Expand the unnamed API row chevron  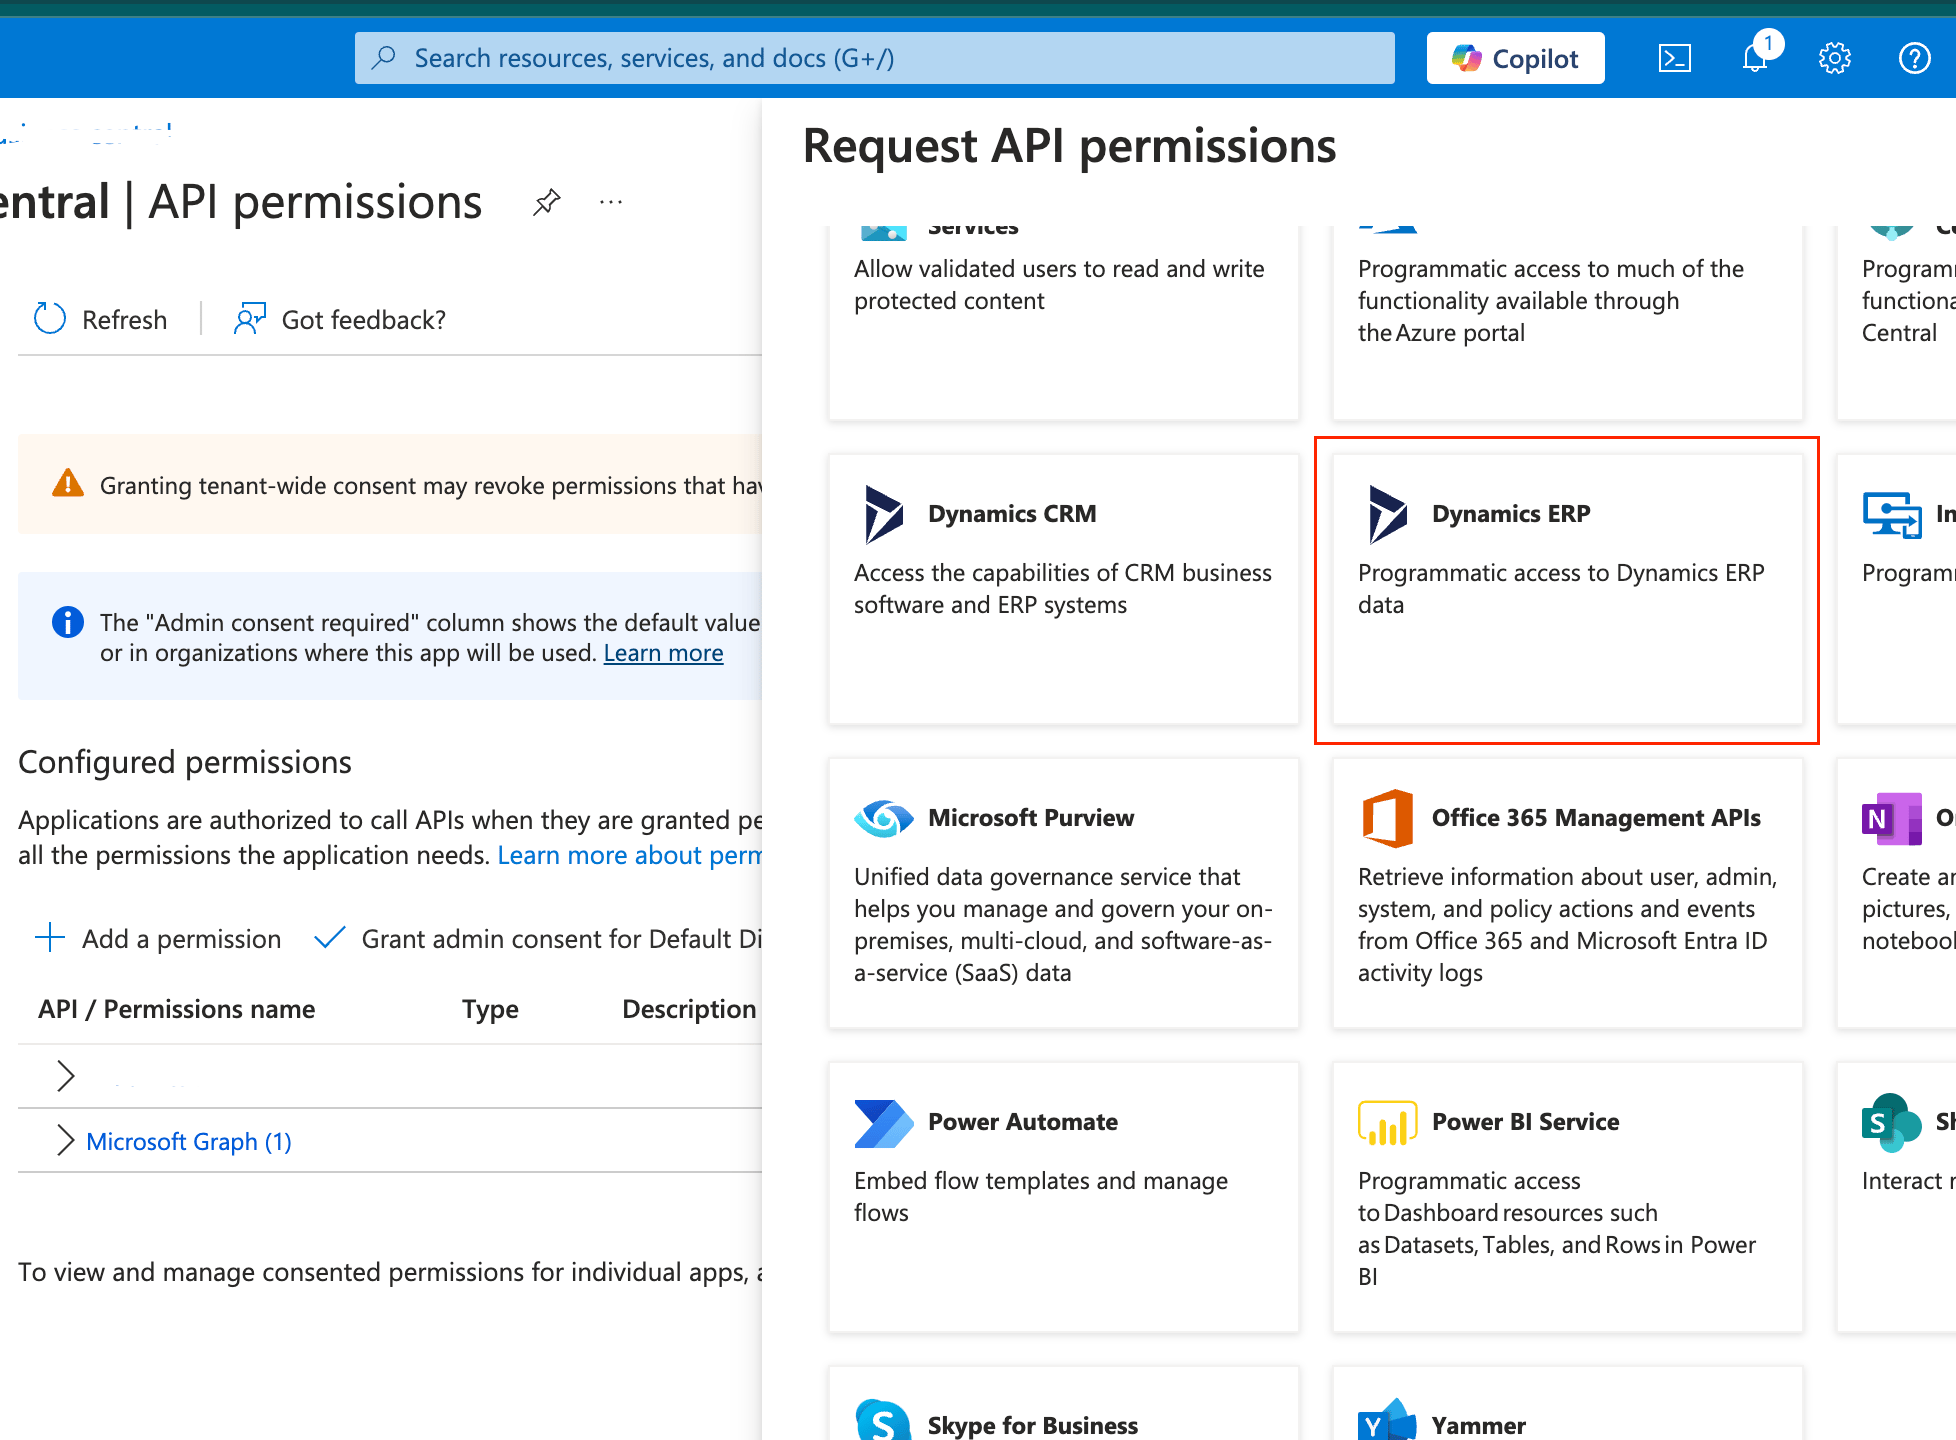[x=66, y=1076]
